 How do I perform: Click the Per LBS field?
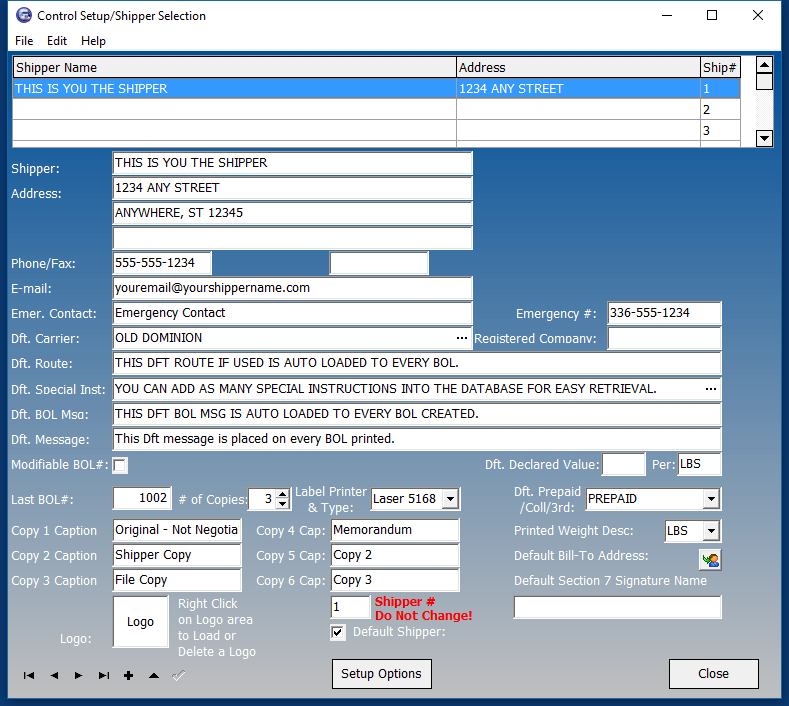(x=699, y=464)
